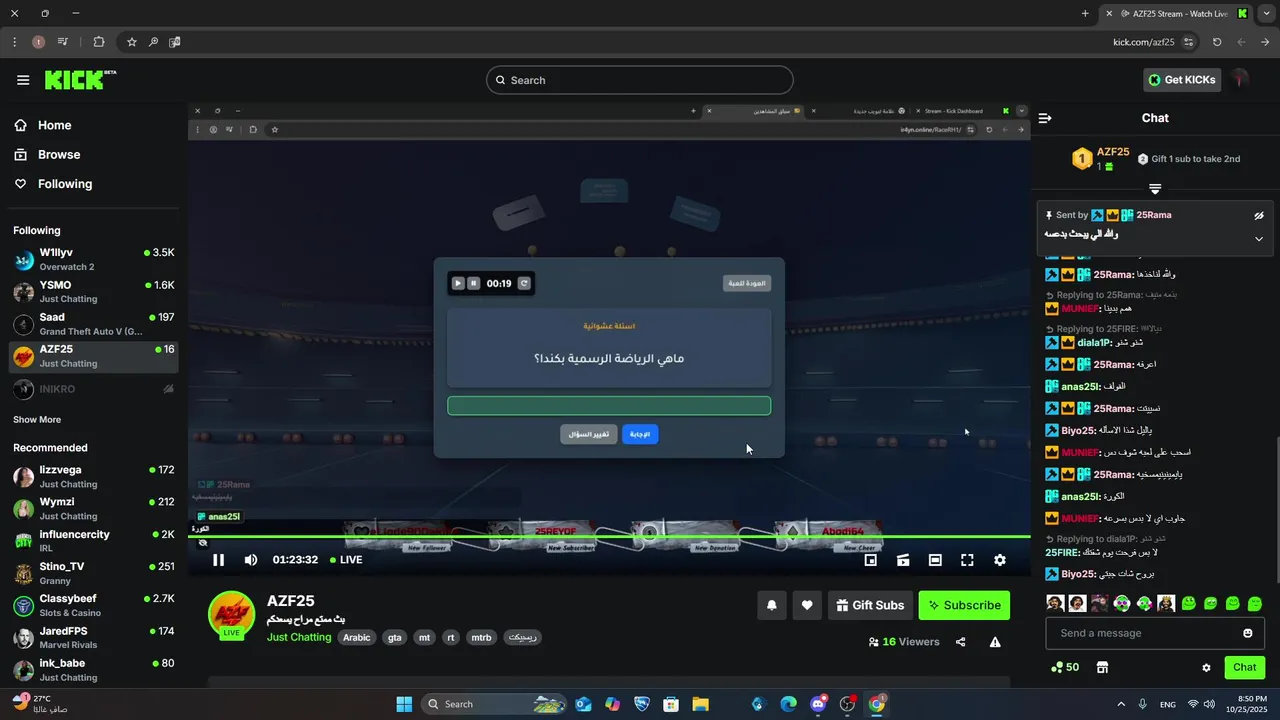This screenshot has width=1280, height=720.
Task: Insert green headphone monster emote
Action: click(x=1122, y=603)
